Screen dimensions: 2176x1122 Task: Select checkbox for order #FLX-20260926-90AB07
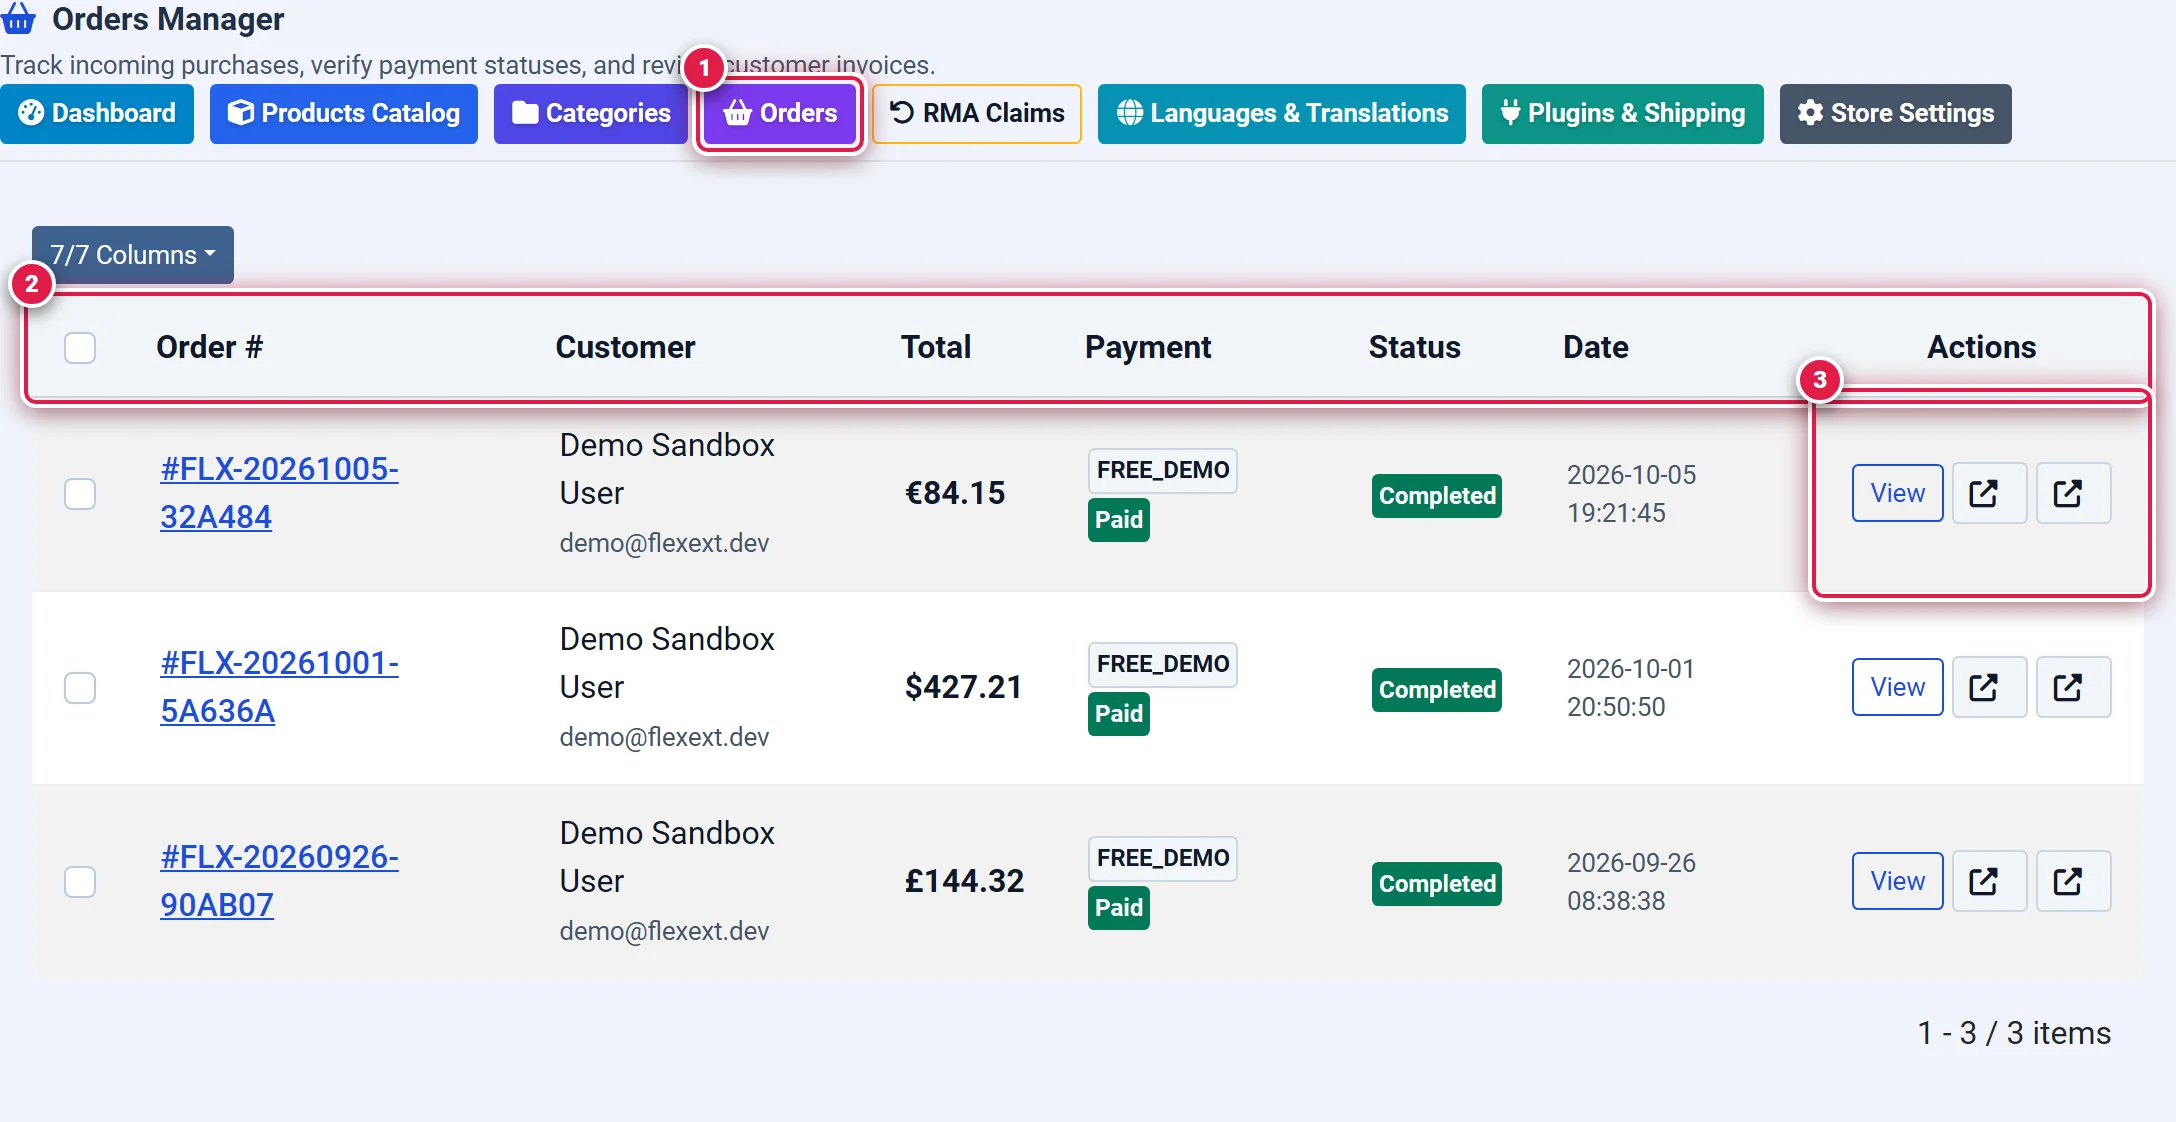[x=80, y=882]
